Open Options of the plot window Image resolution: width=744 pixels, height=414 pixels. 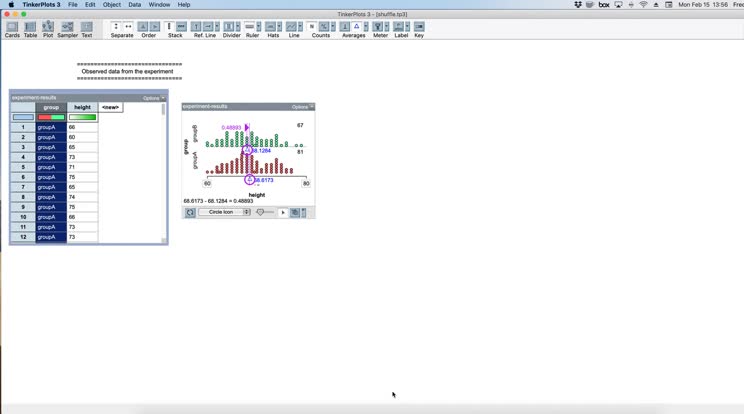[x=303, y=107]
